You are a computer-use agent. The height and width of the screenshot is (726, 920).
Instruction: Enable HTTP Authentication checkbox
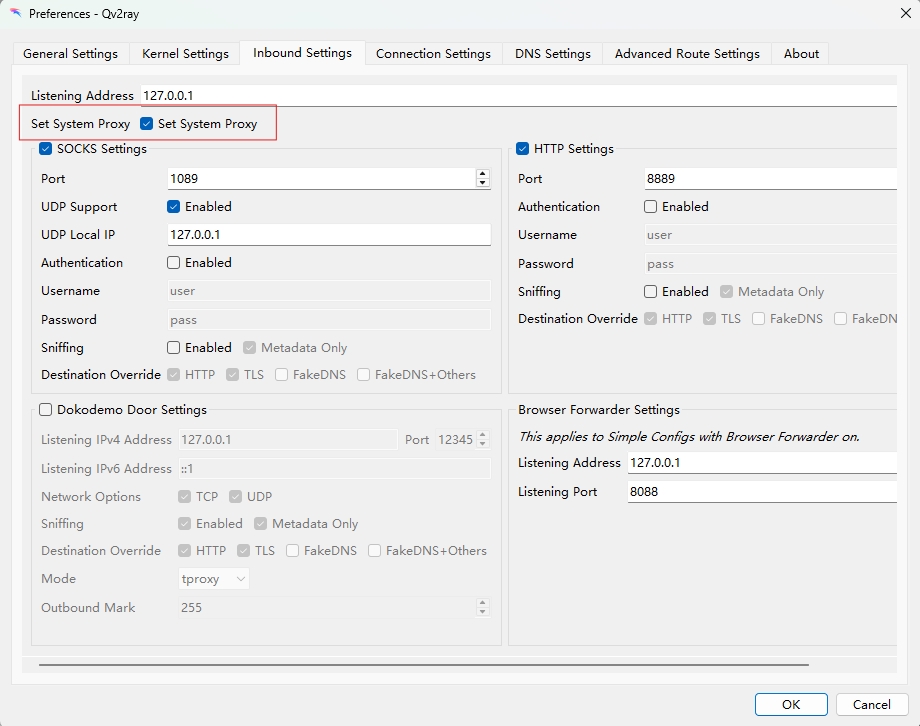click(x=650, y=207)
